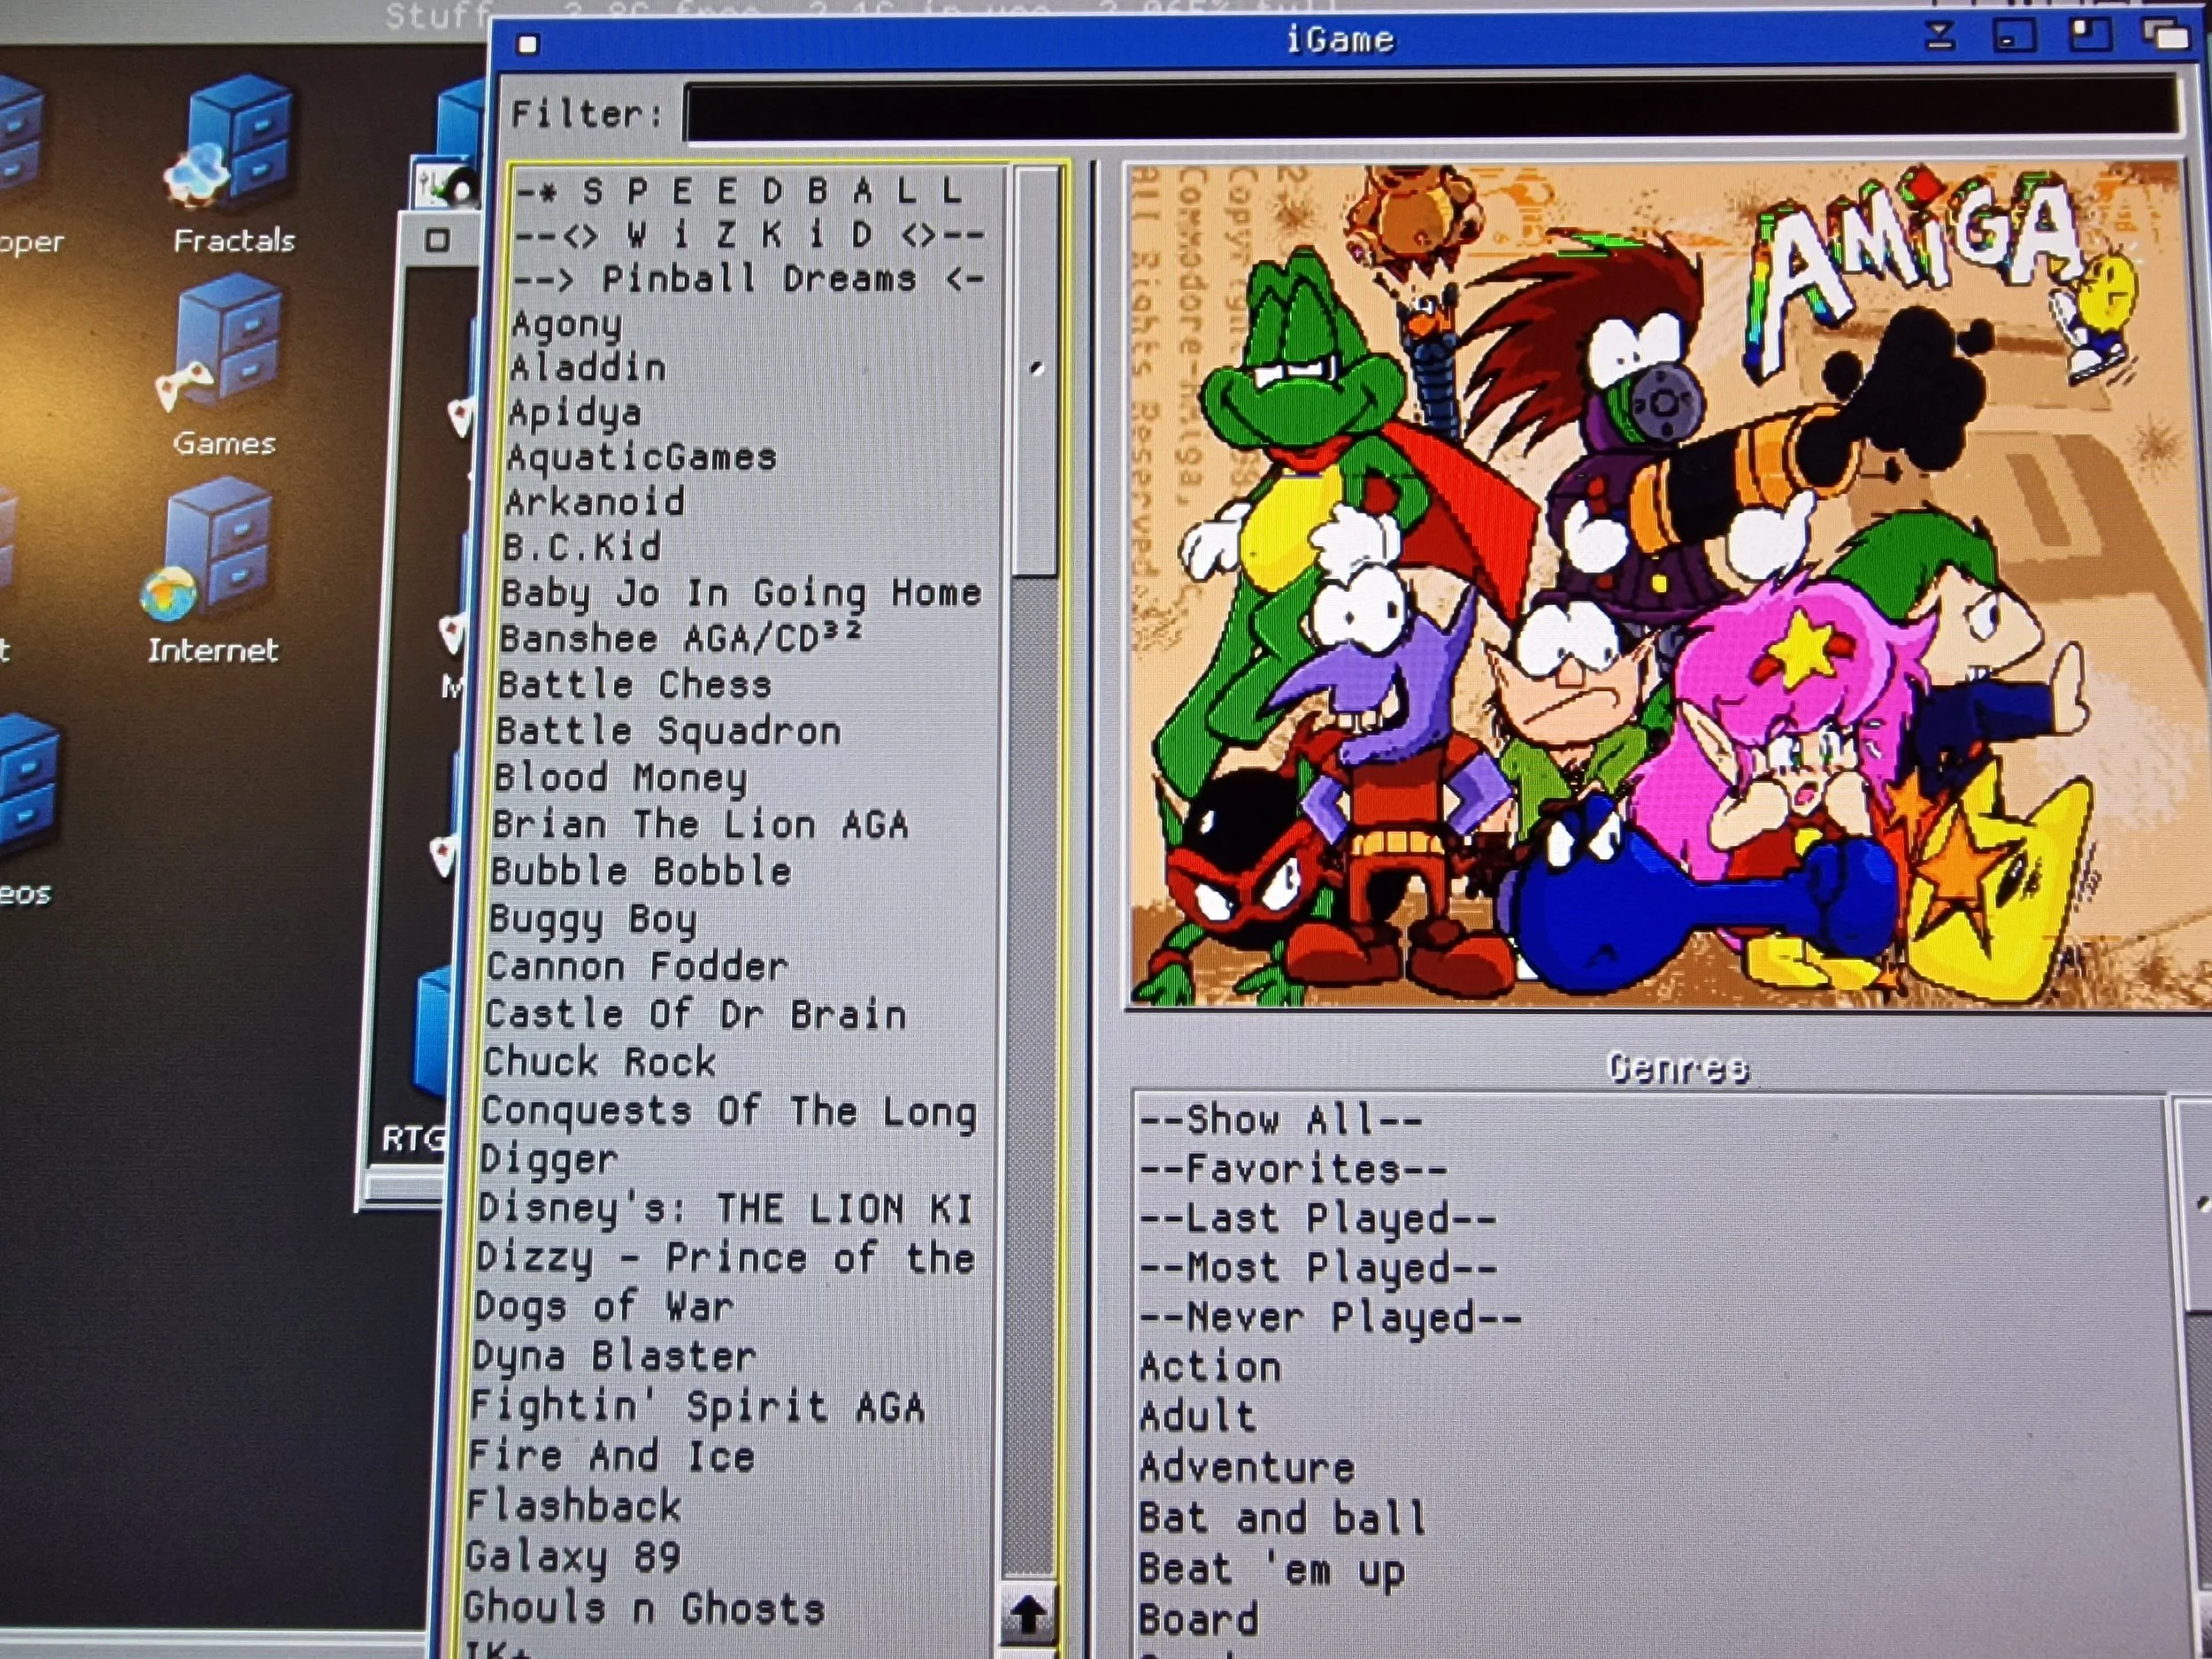The height and width of the screenshot is (1659, 2212).
Task: Click inside the Filter text field
Action: click(1430, 113)
